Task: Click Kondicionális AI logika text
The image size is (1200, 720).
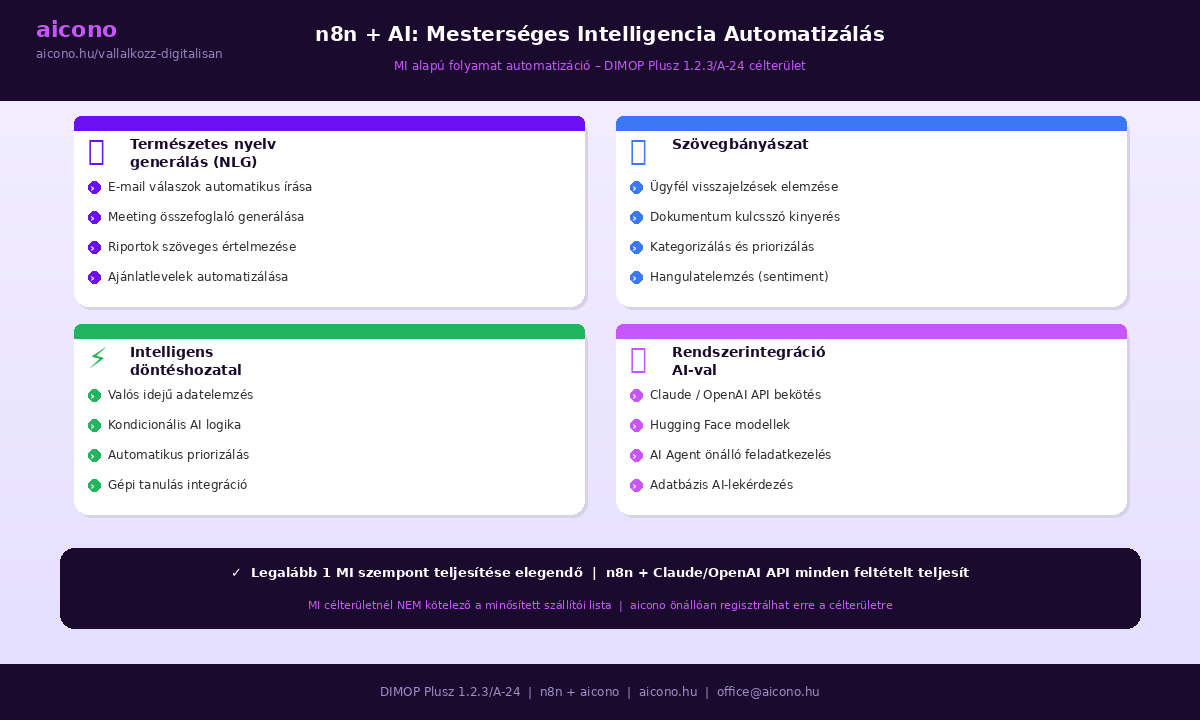Action: tap(174, 425)
